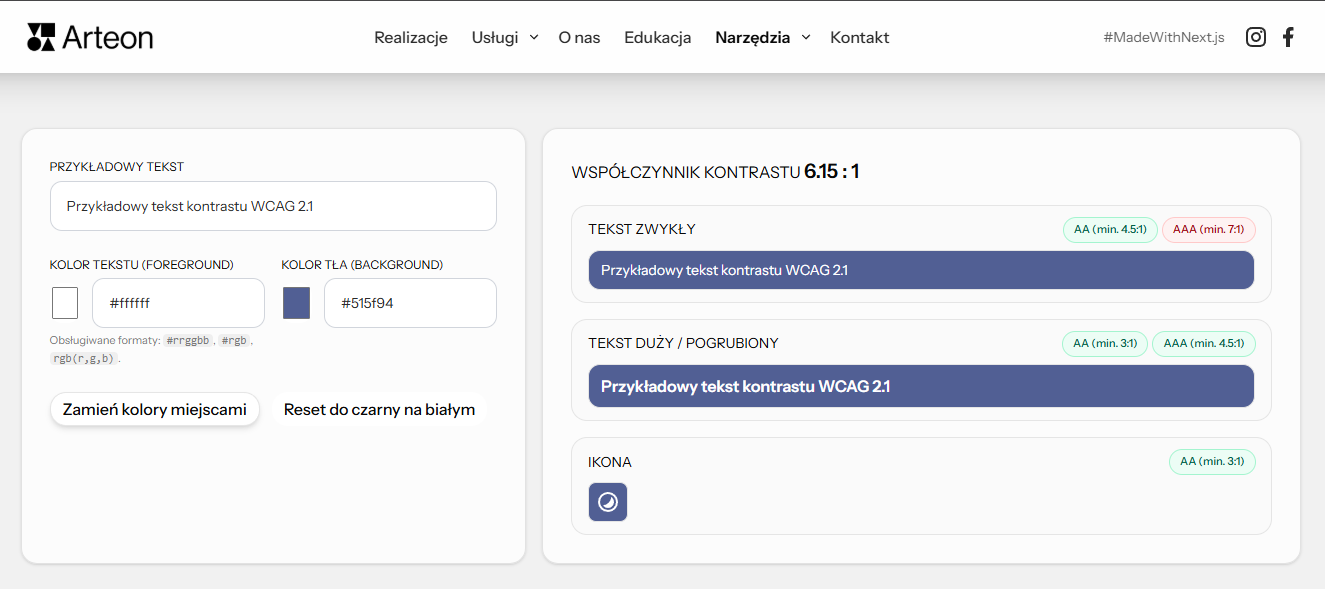Screen dimensions: 1325x589
Task: Open the Instagram profile icon
Action: [1256, 36]
